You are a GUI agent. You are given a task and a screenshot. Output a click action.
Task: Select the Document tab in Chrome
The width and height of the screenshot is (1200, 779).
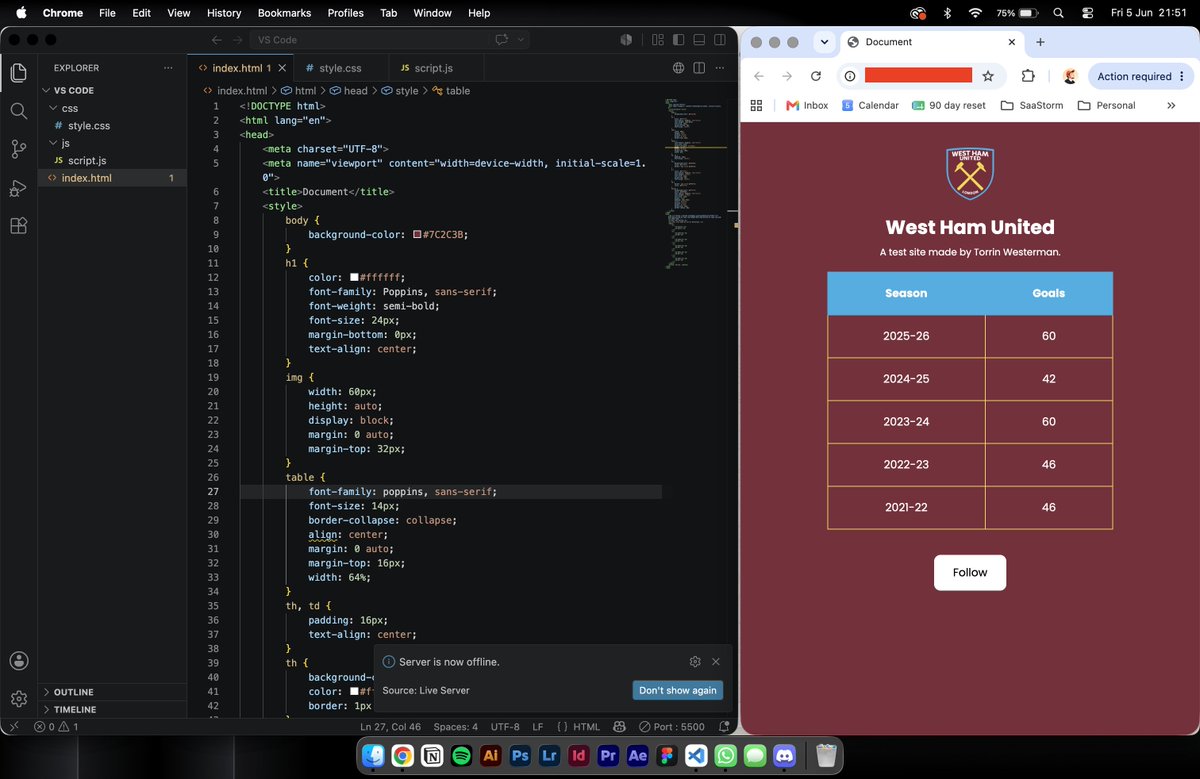(x=931, y=42)
